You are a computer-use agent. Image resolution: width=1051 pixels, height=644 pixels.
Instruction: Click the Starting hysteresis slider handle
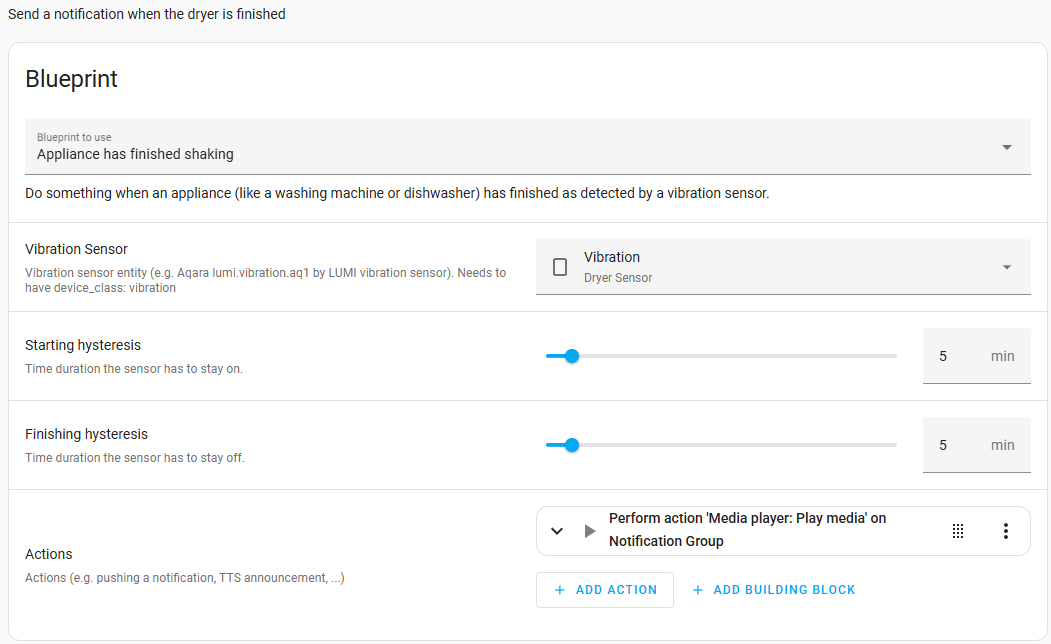572,356
